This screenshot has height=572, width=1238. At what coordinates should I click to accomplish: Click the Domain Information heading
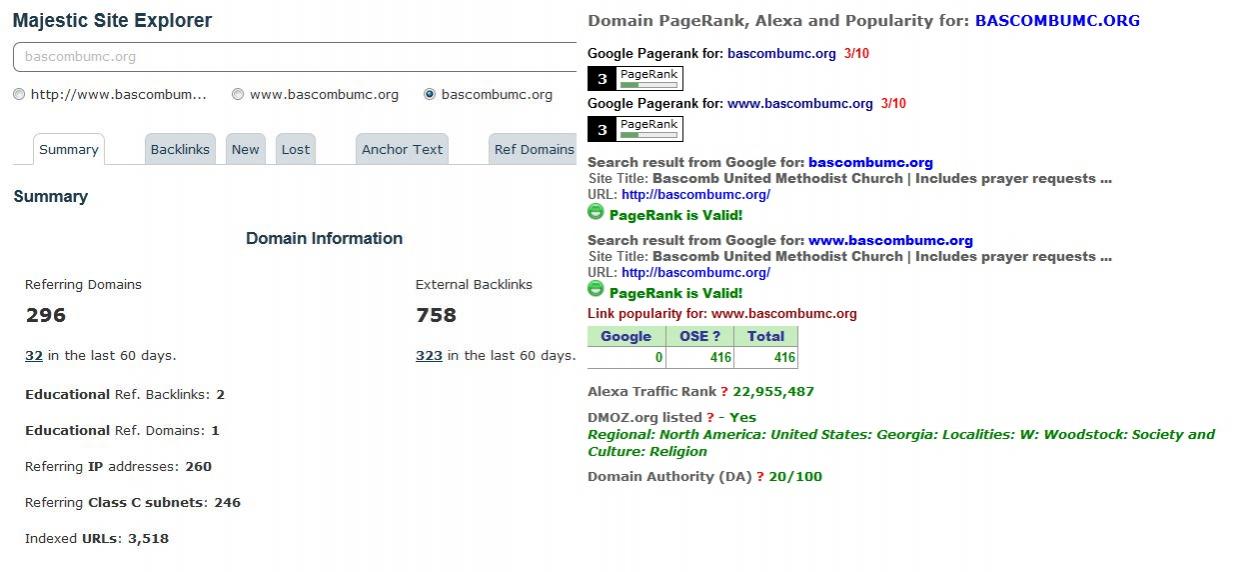pos(324,239)
